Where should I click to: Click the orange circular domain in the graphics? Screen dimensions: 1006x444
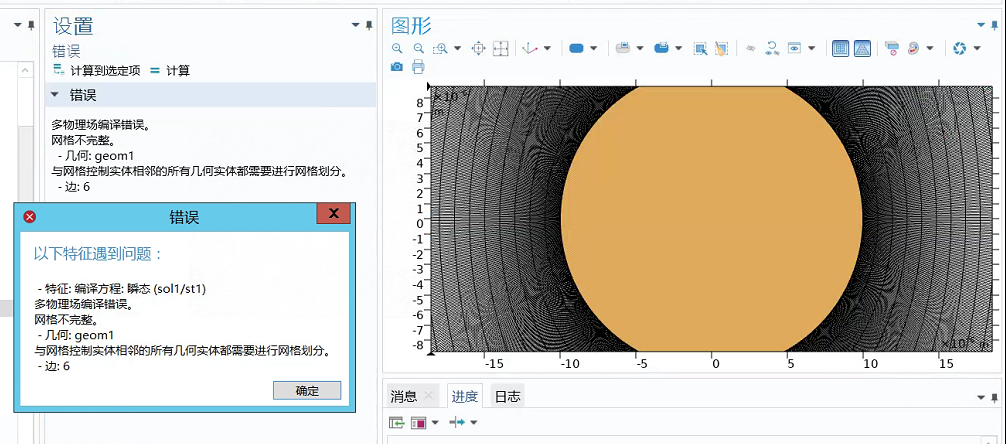point(712,218)
